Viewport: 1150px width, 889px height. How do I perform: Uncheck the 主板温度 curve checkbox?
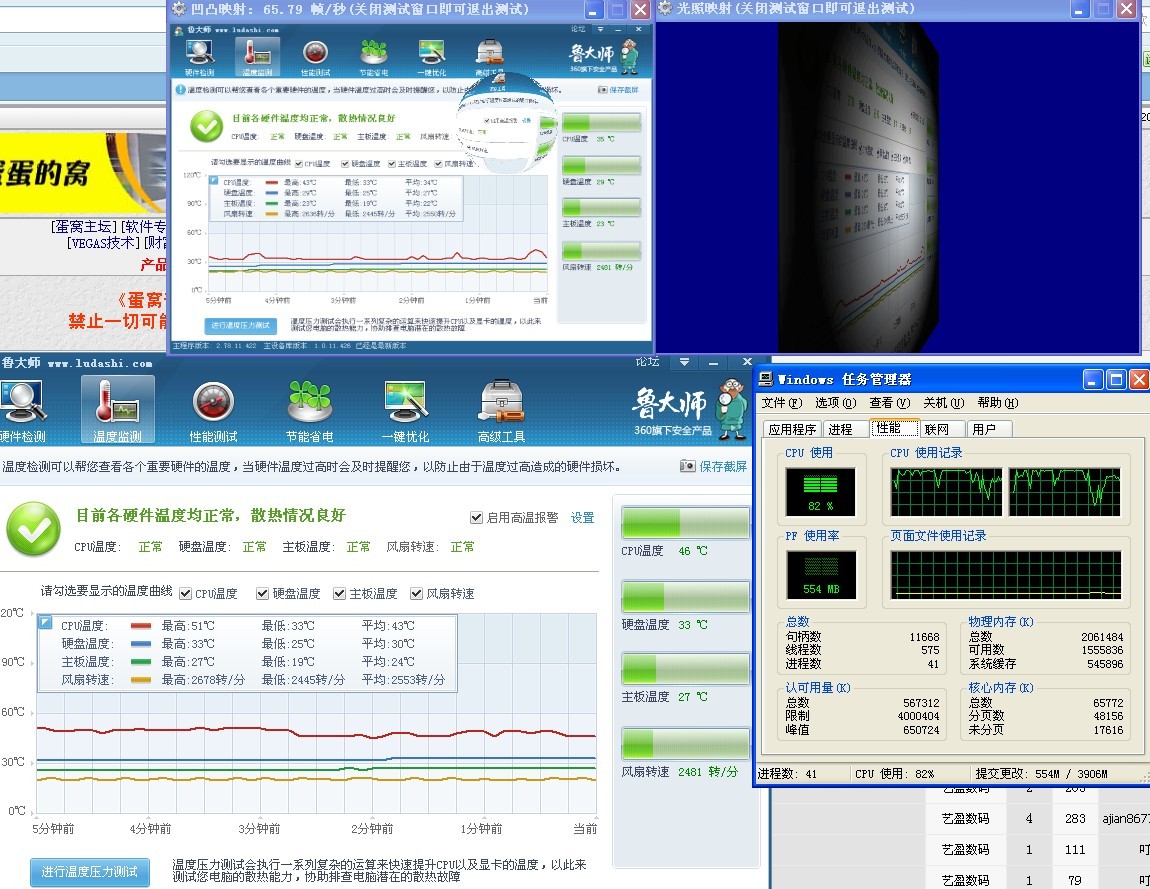(340, 593)
